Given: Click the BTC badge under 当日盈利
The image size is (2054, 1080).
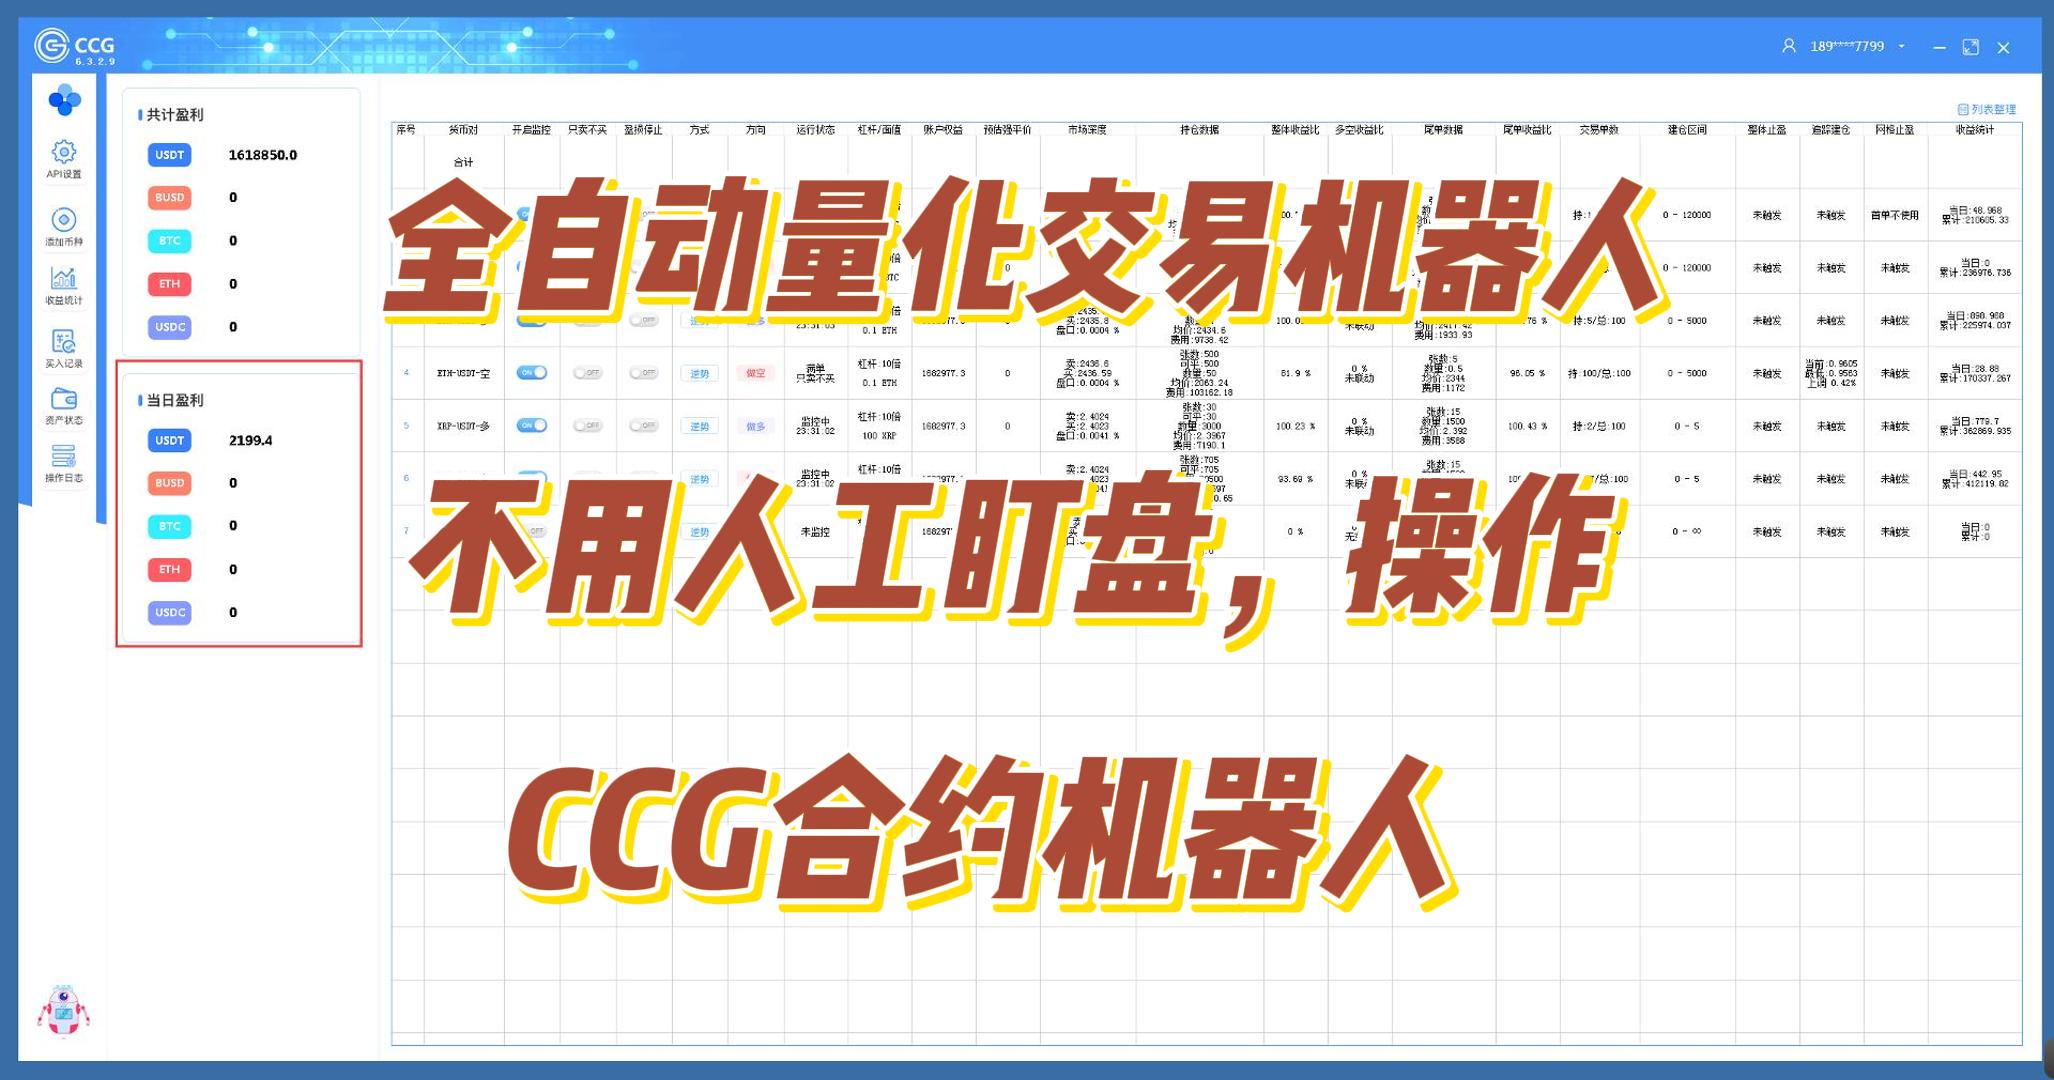Looking at the screenshot, I should click(x=169, y=526).
